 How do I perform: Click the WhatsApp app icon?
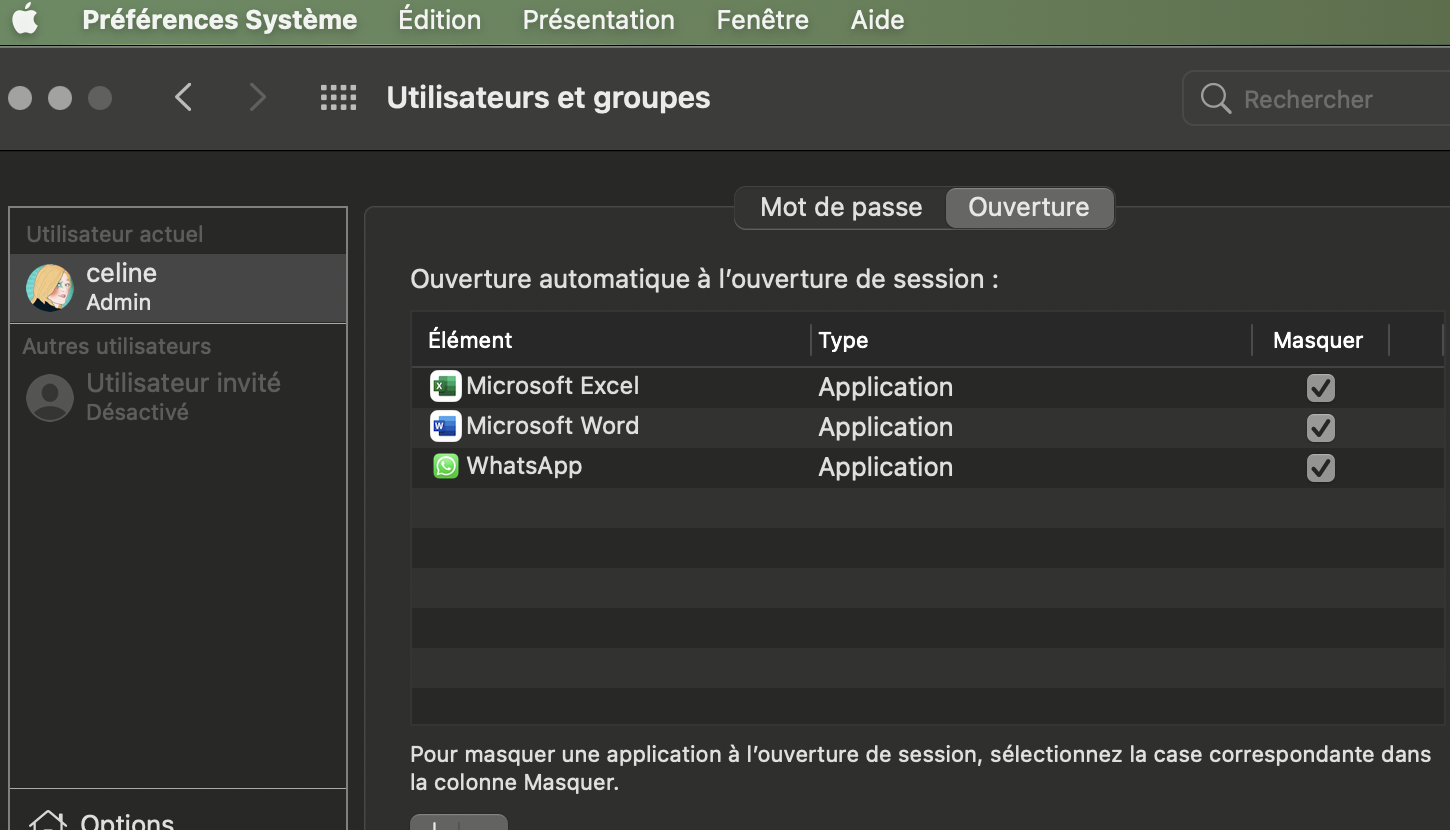tap(445, 466)
